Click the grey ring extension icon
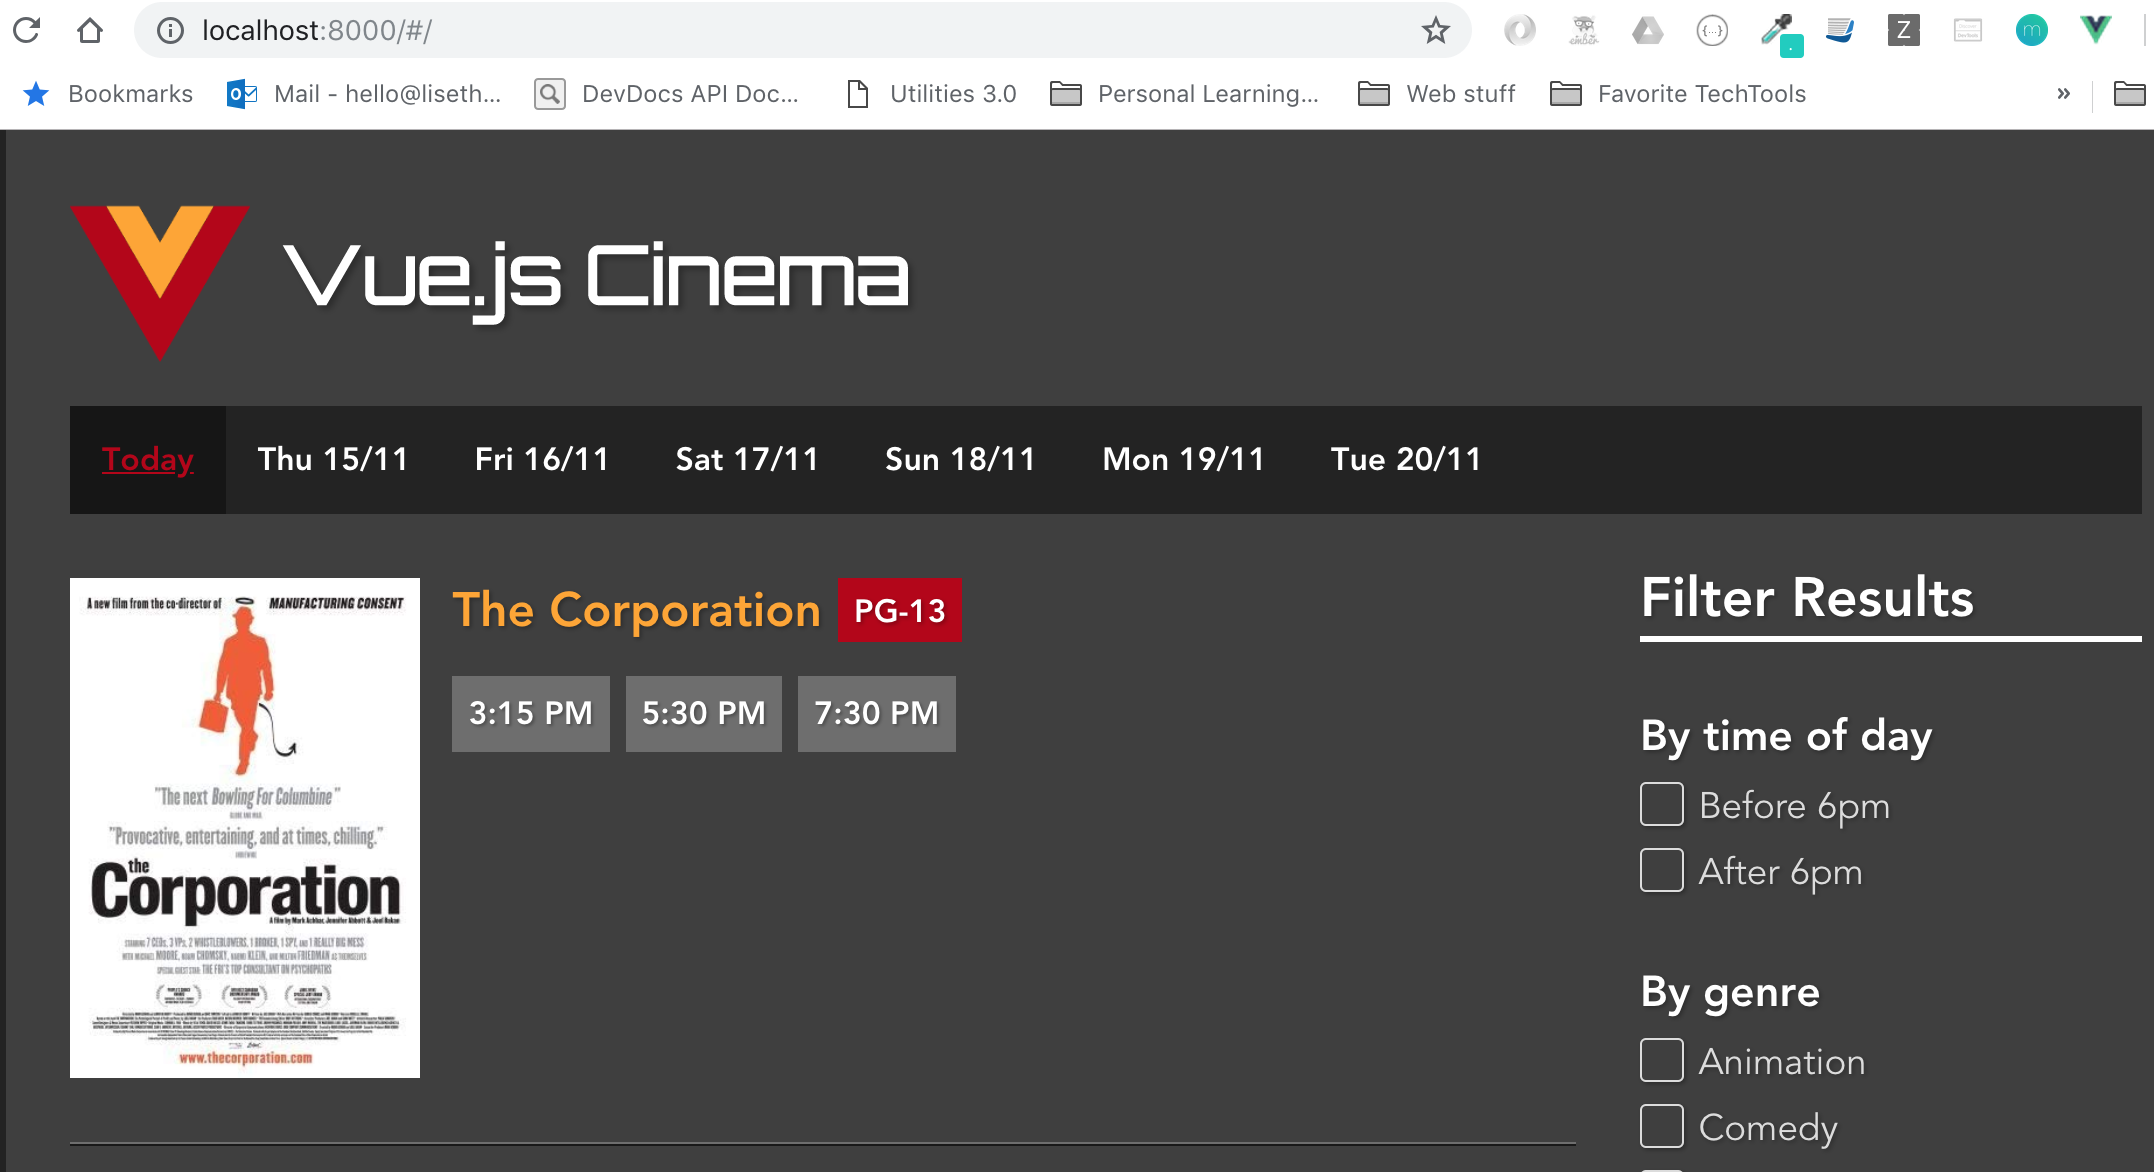The height and width of the screenshot is (1172, 2154). click(x=1520, y=31)
